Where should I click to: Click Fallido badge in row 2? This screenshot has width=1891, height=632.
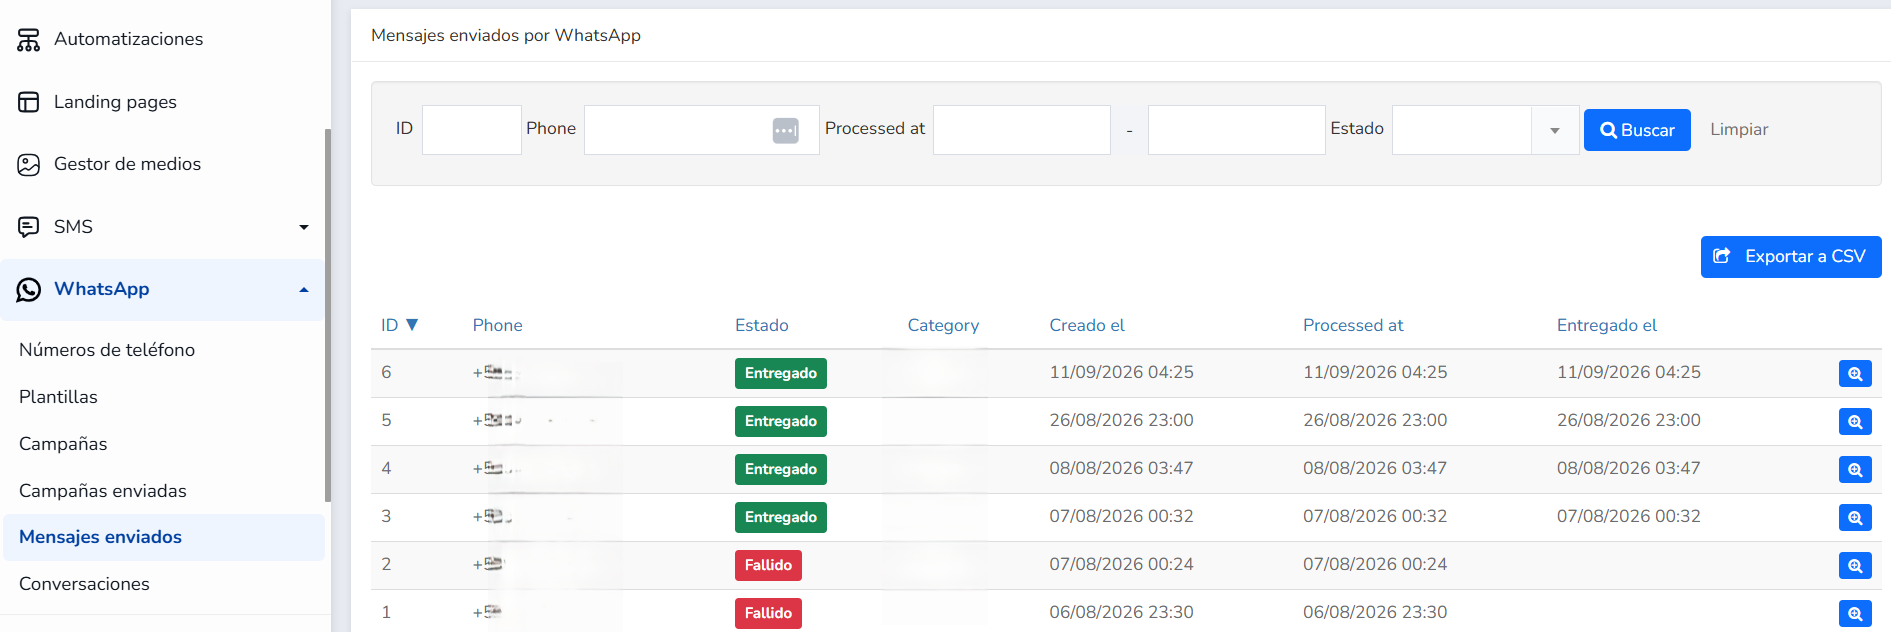coord(768,565)
